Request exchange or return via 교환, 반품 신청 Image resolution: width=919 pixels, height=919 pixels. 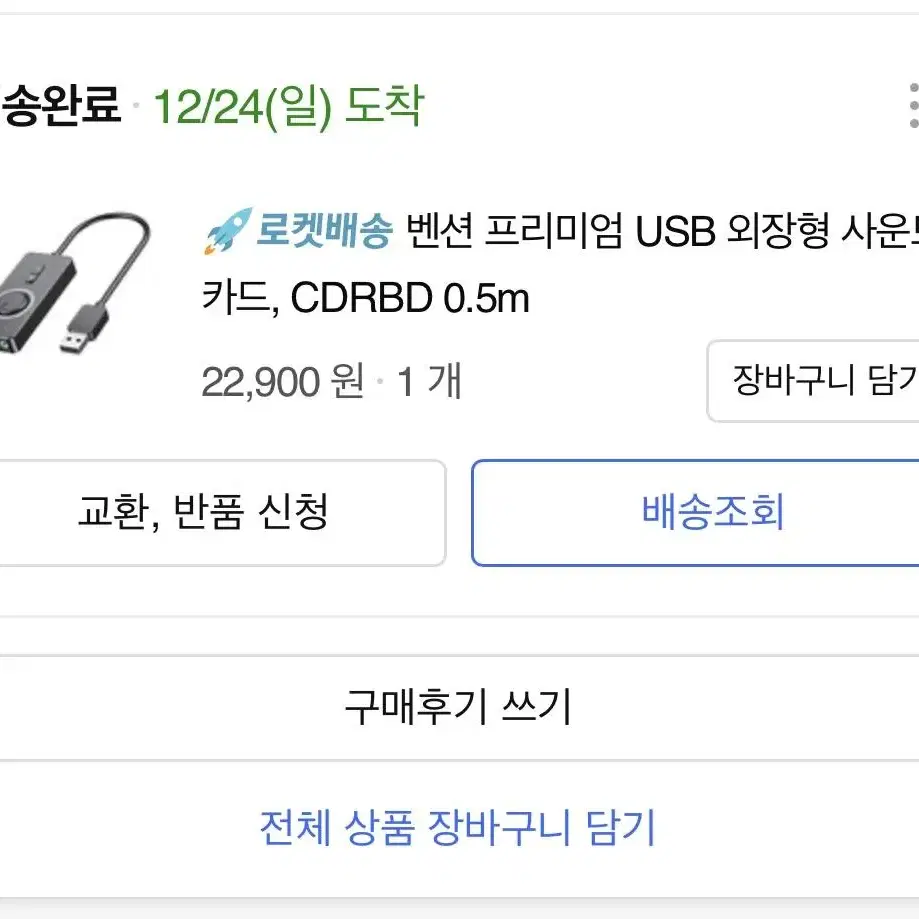(222, 513)
